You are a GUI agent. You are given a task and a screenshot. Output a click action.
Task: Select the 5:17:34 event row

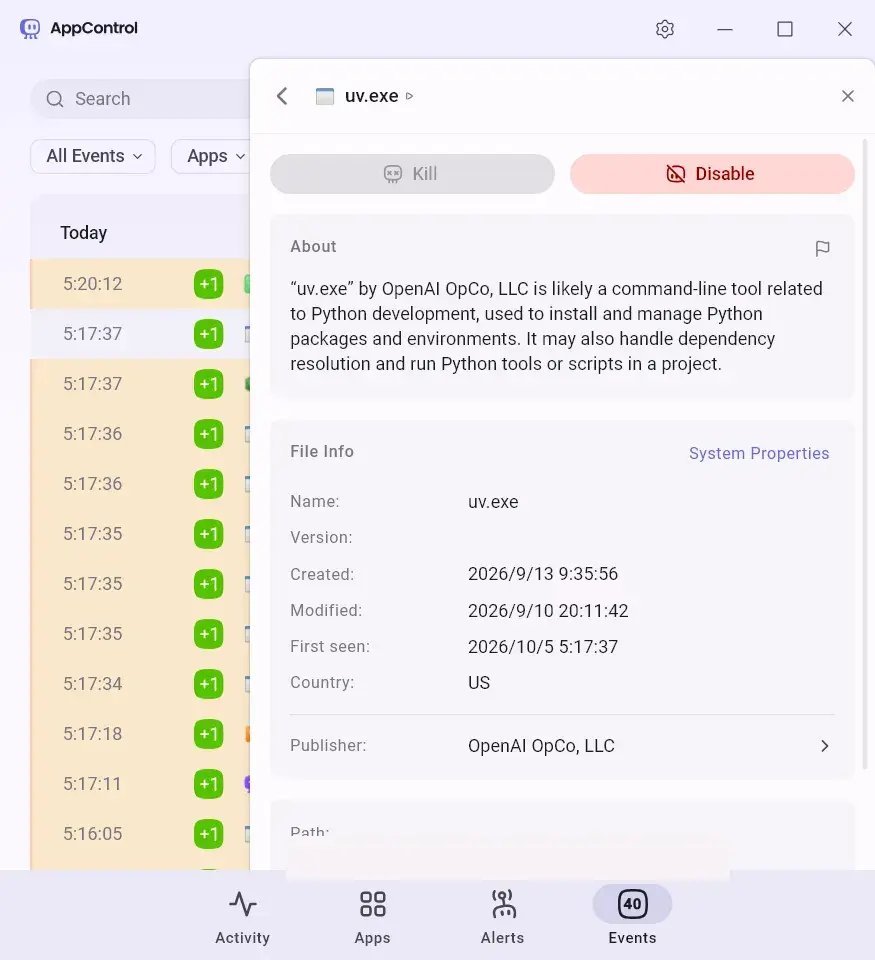tap(140, 684)
